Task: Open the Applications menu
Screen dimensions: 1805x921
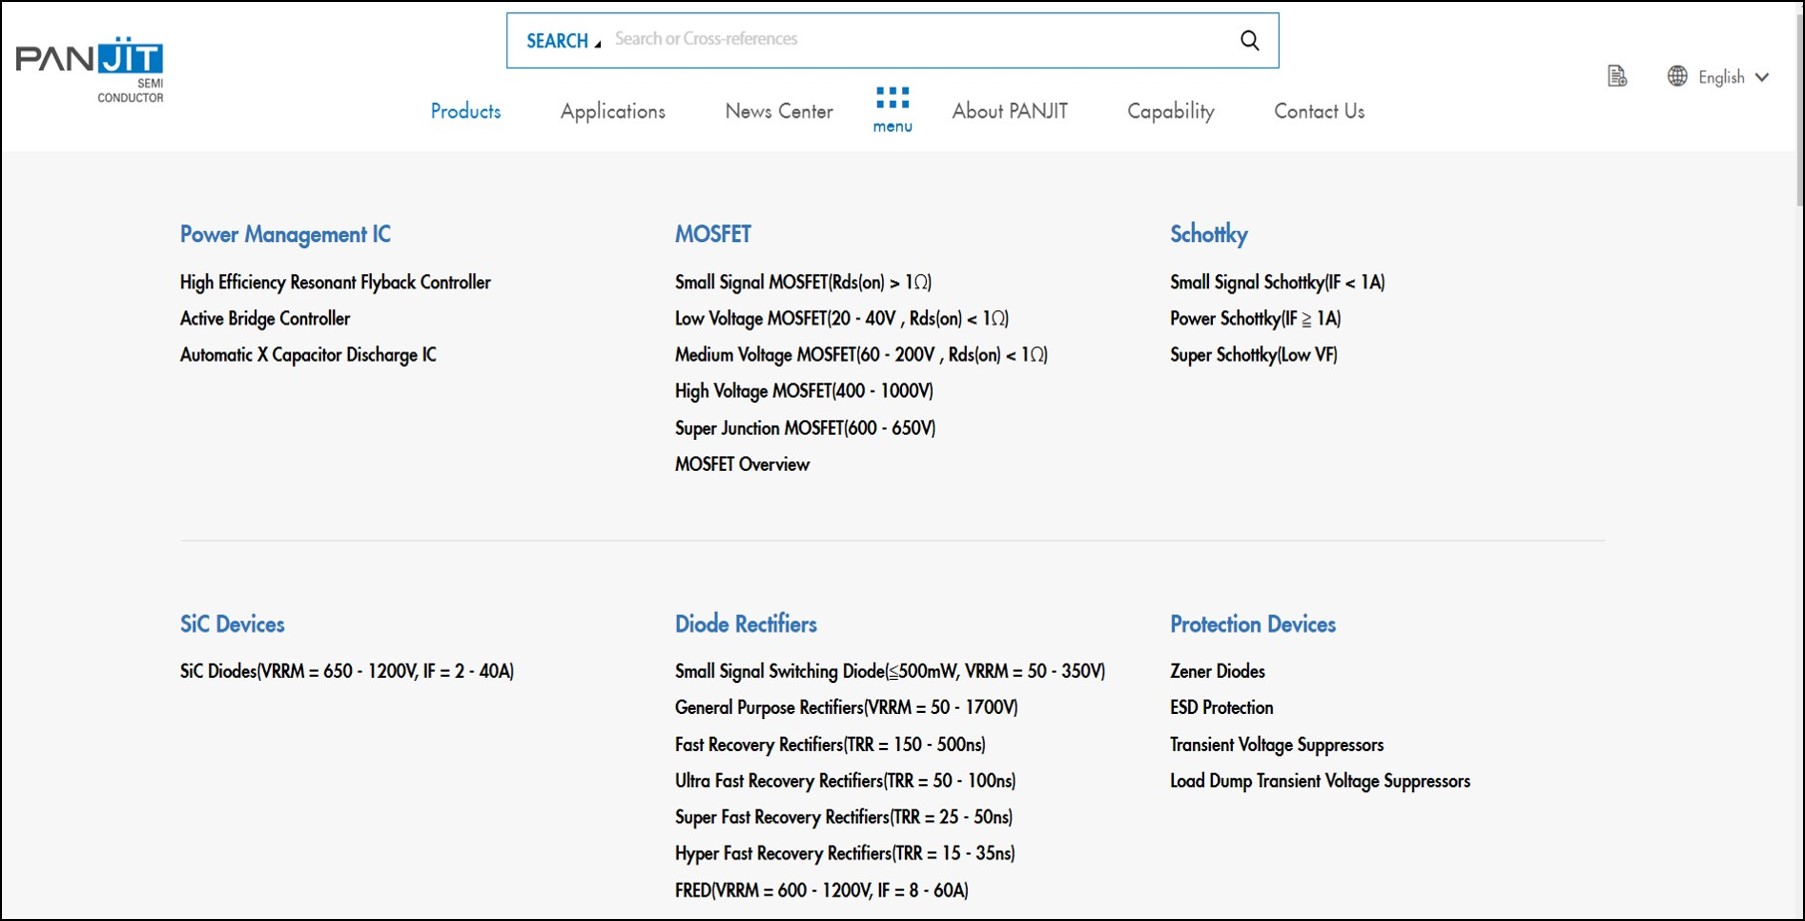Action: [x=613, y=111]
